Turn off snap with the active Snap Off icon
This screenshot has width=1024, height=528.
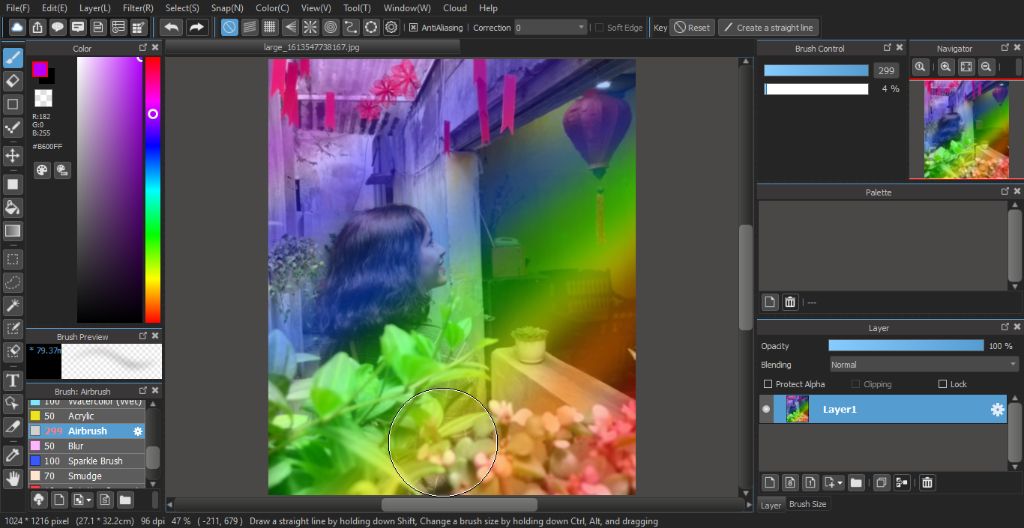coord(229,27)
